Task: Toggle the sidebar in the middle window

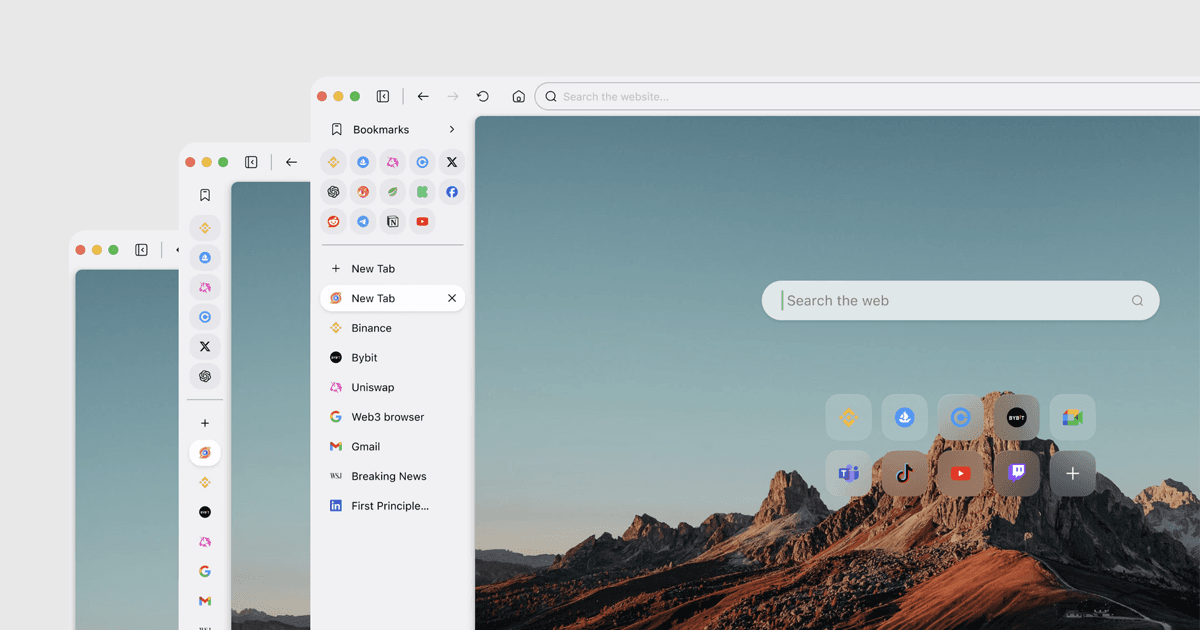Action: point(251,162)
